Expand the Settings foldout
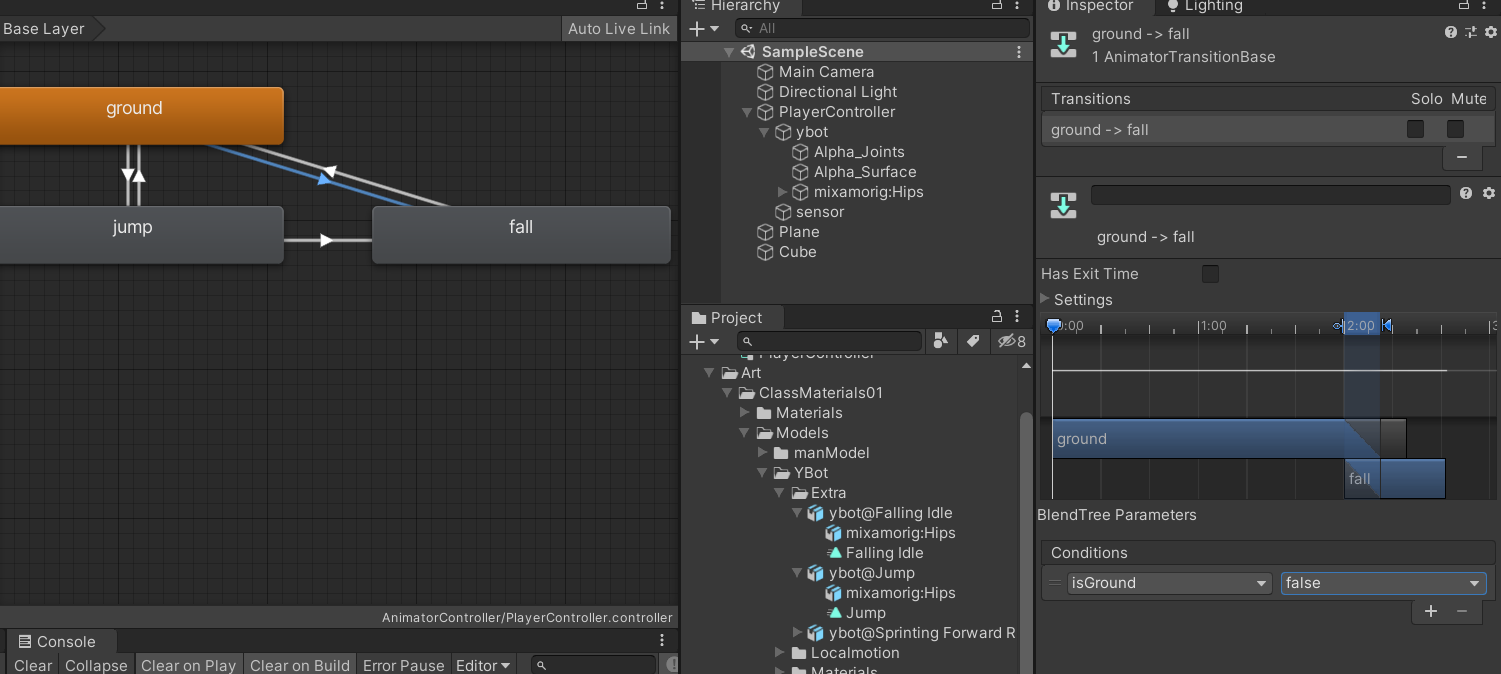This screenshot has width=1501, height=674. [x=1045, y=299]
